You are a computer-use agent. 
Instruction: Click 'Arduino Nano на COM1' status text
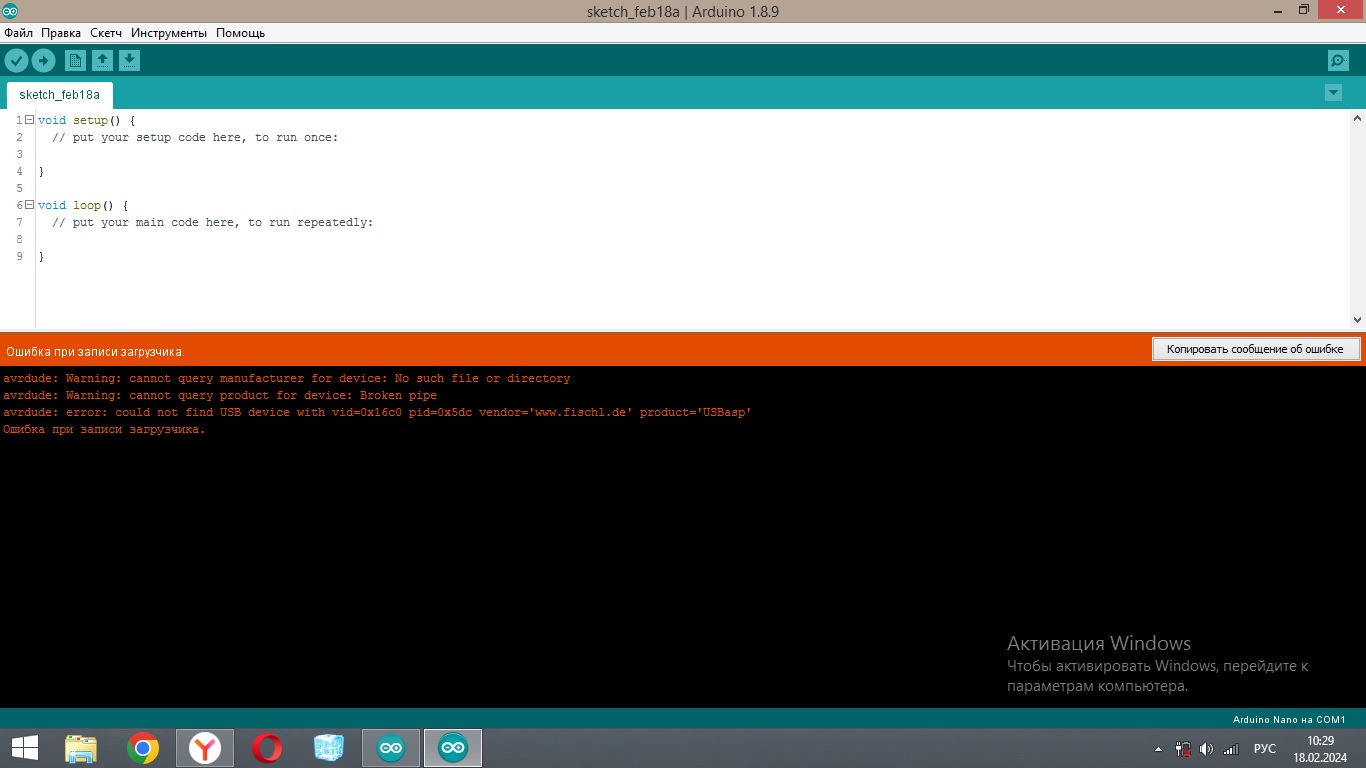1289,720
